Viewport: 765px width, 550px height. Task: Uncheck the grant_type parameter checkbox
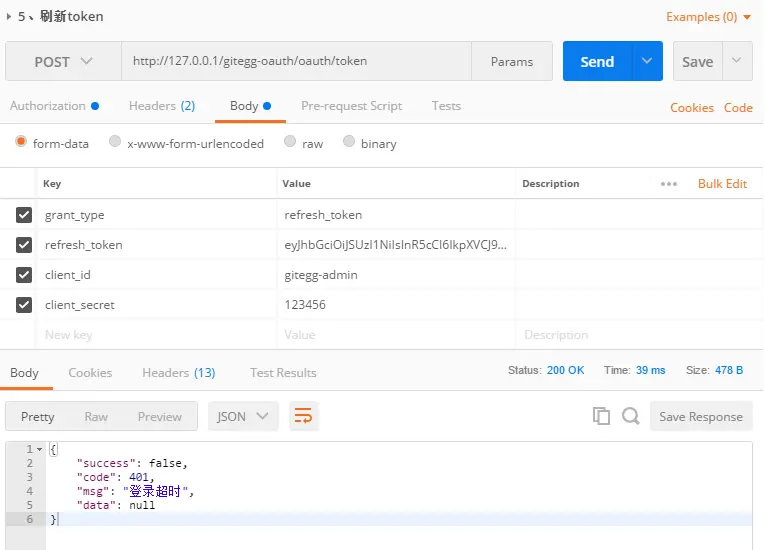tap(24, 215)
